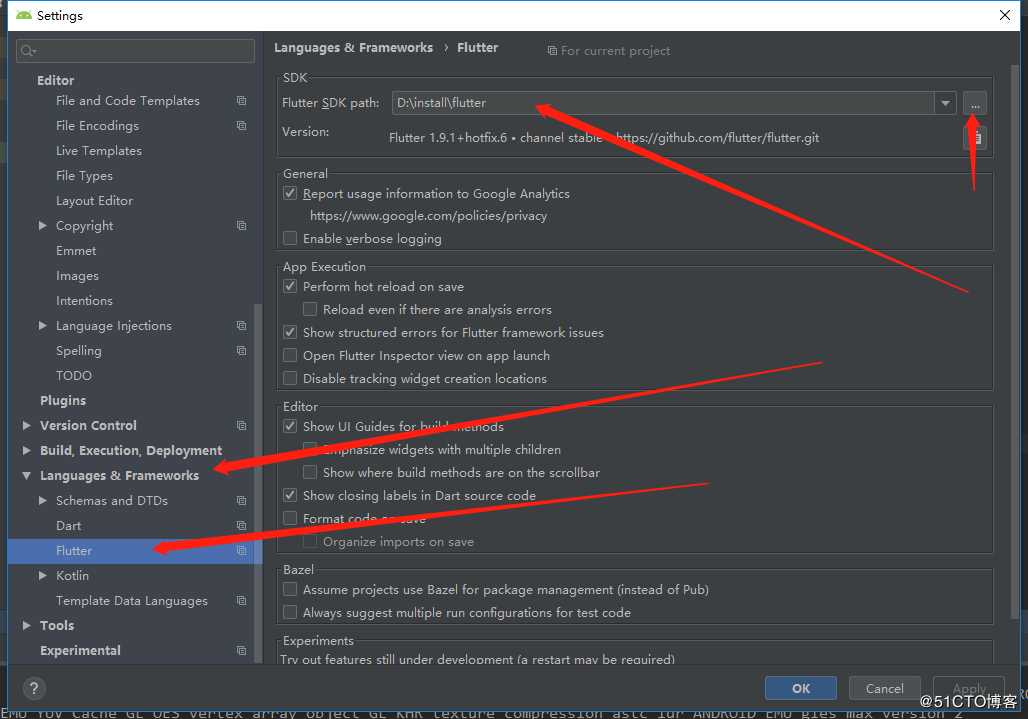Click the Apply button
The height and width of the screenshot is (719, 1028).
coord(968,688)
